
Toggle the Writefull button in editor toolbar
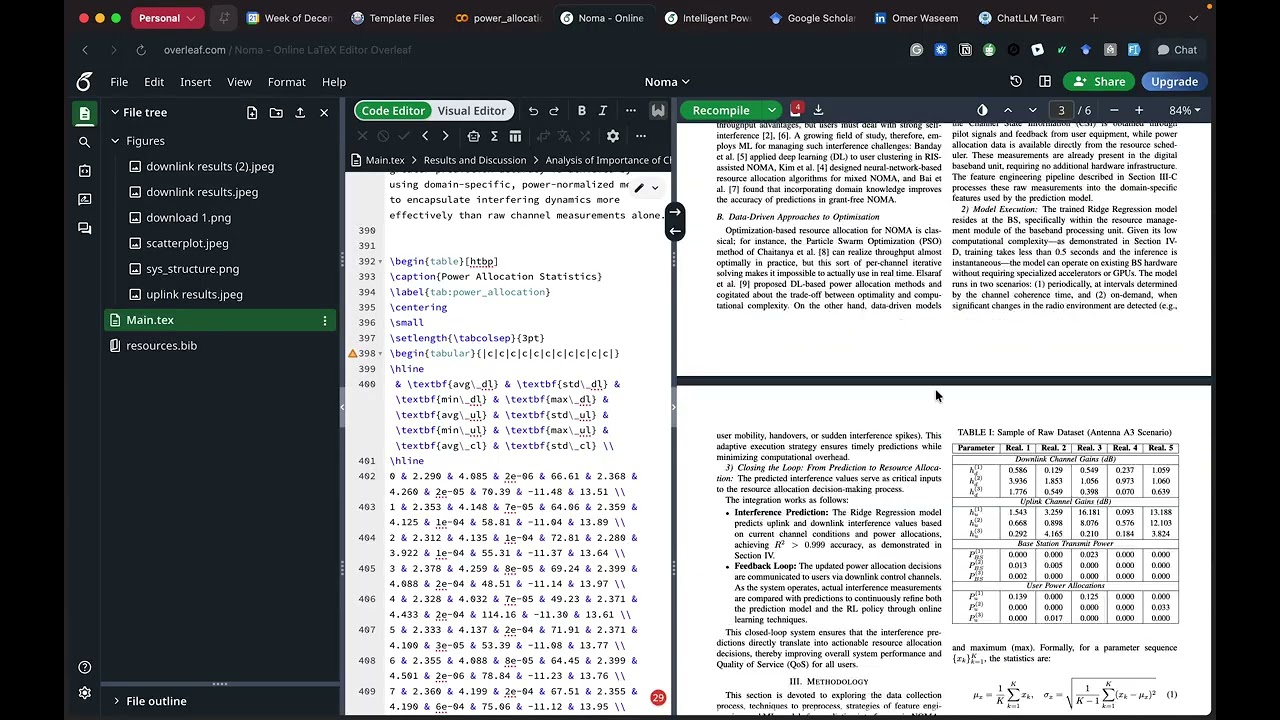658,111
